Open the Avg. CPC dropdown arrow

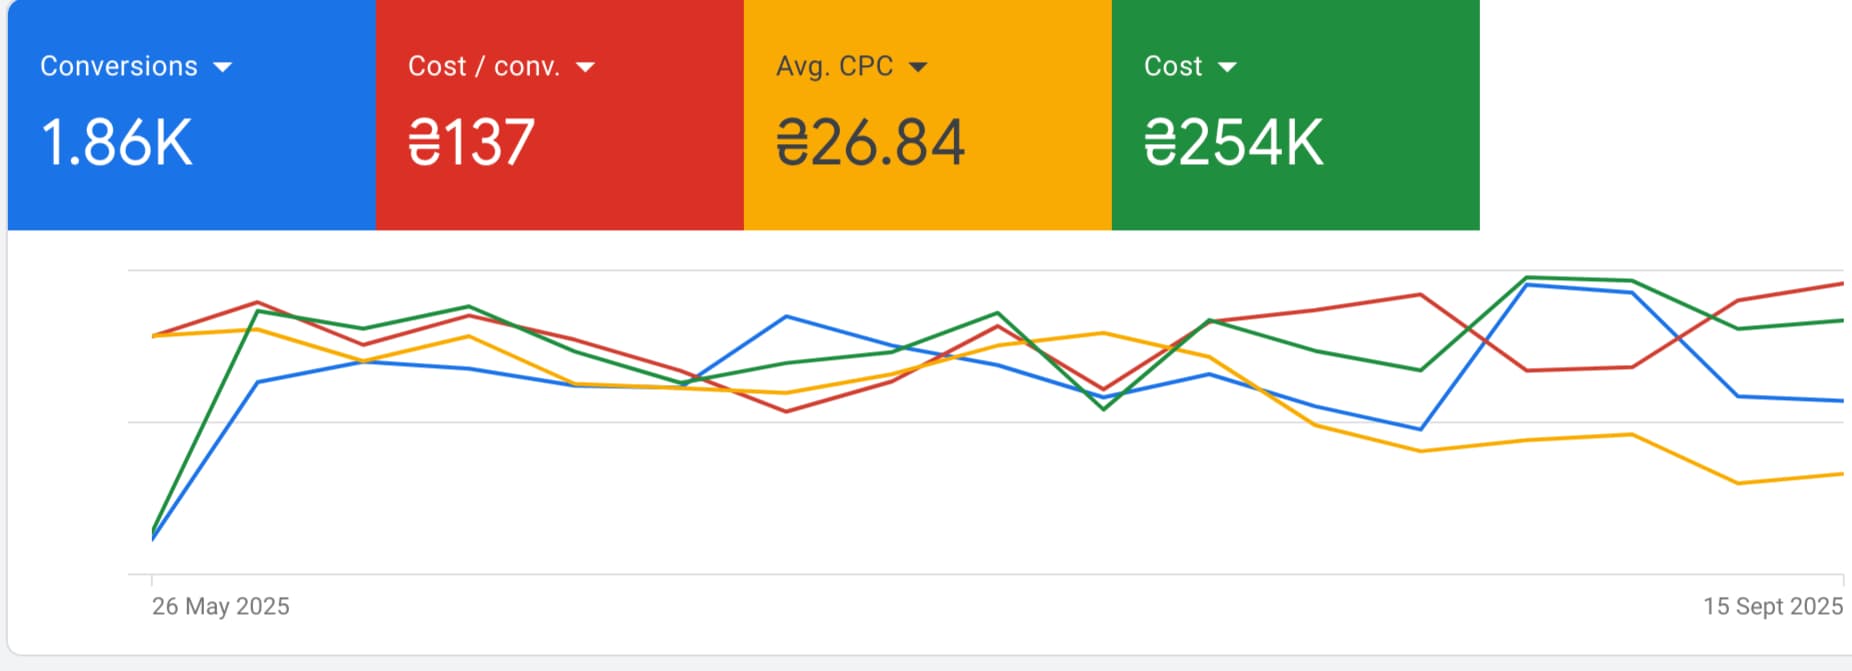point(918,67)
